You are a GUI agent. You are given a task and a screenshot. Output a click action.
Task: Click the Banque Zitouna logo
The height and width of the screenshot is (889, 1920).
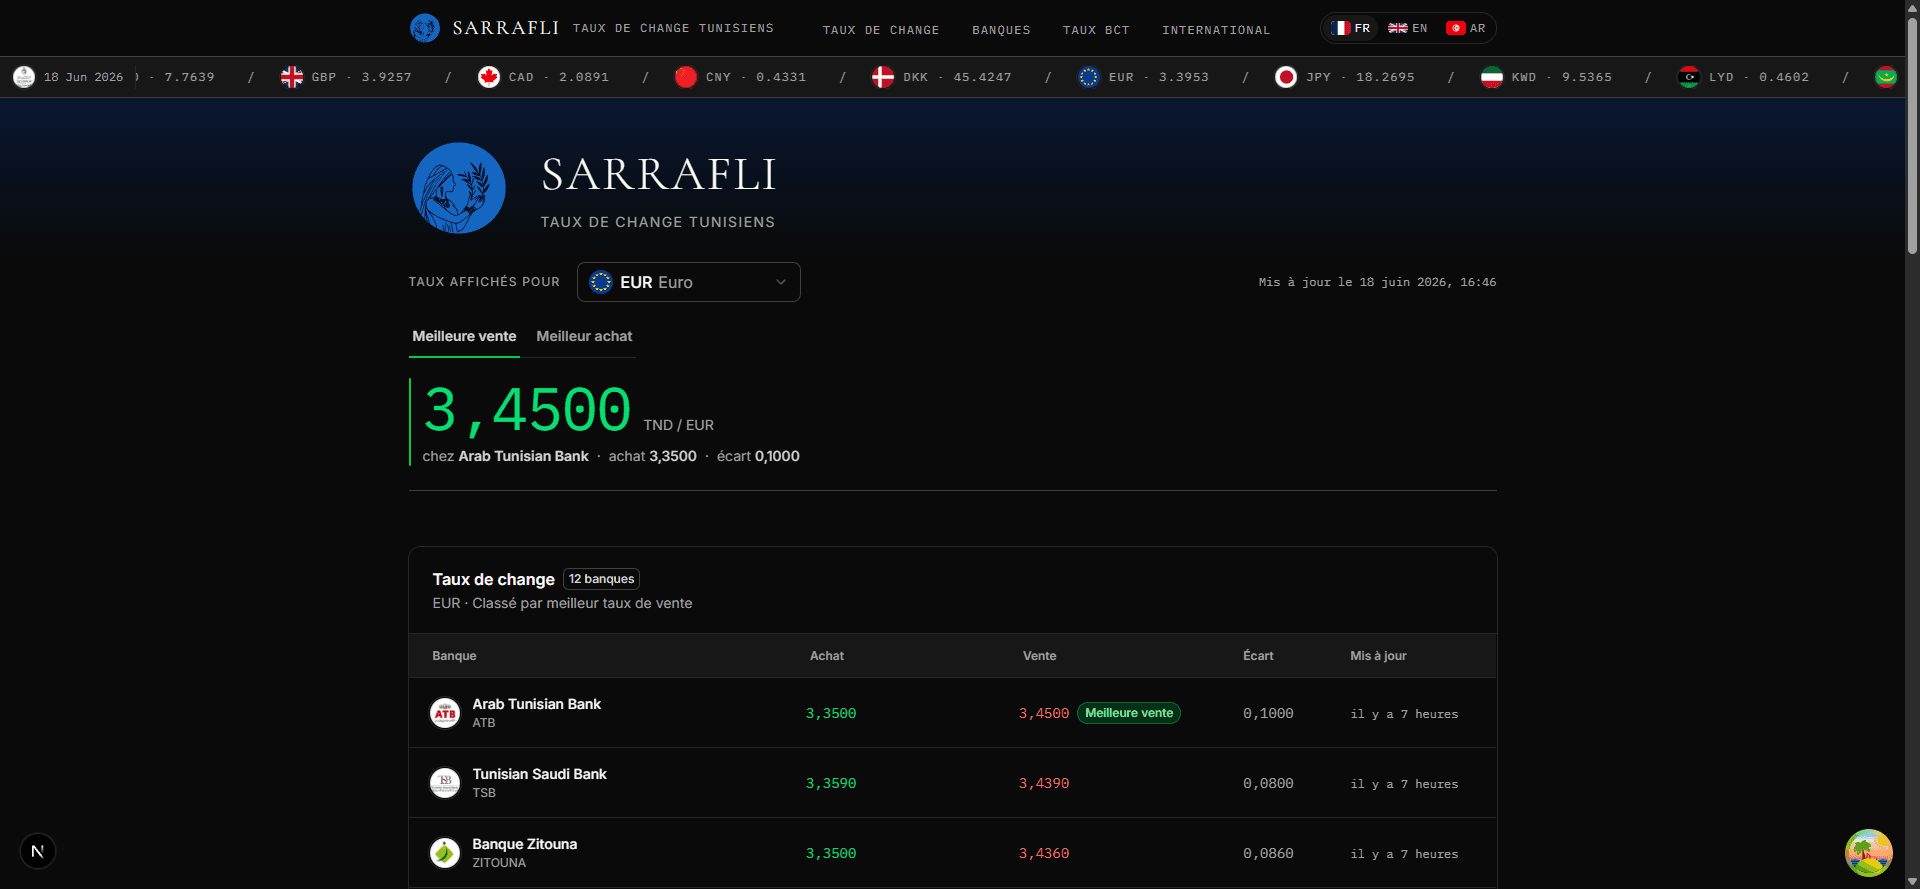pos(445,853)
